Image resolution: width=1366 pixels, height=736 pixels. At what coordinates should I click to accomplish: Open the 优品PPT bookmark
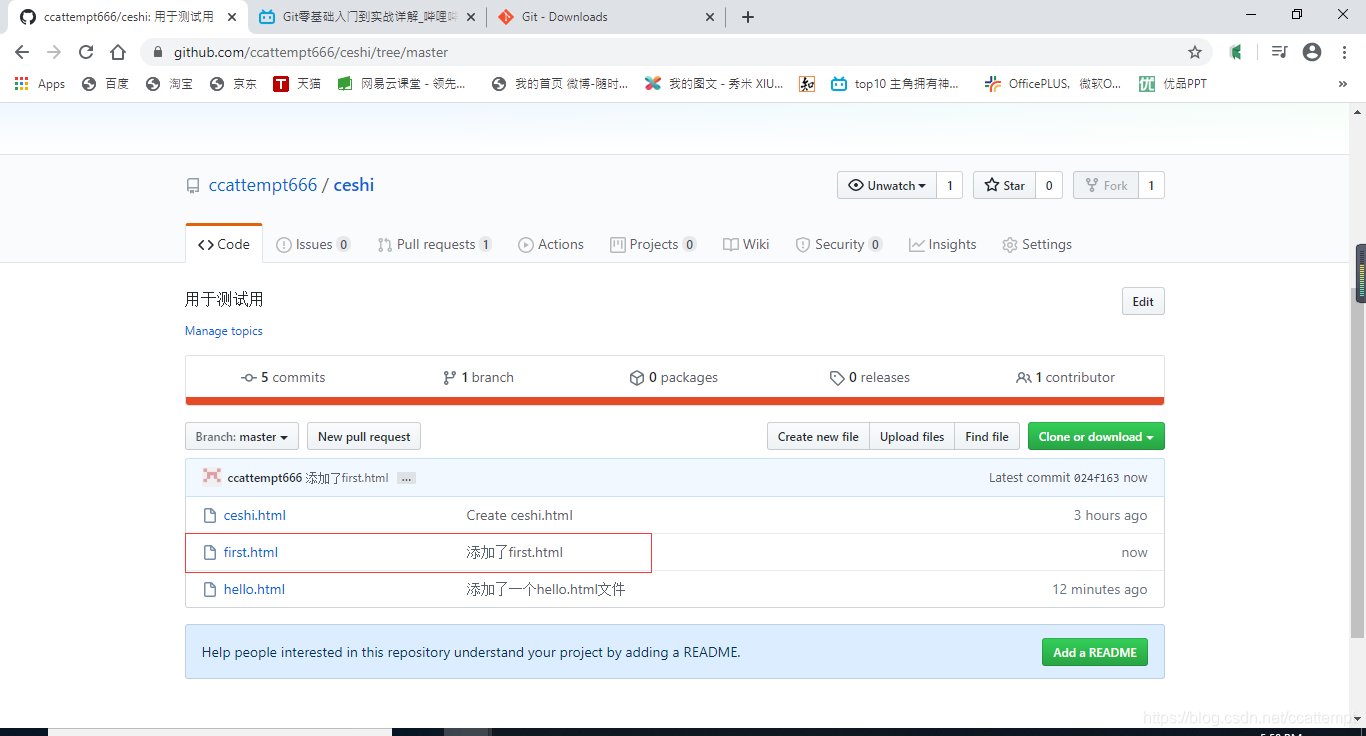pos(1173,84)
